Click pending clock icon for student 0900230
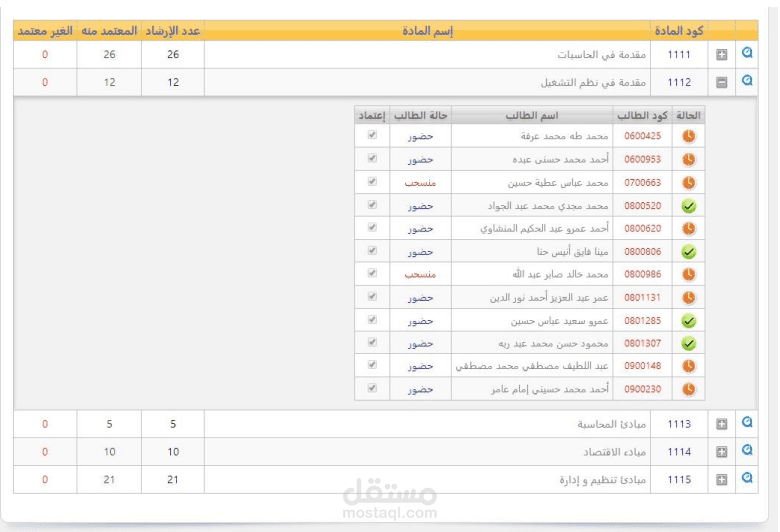Screen dimensions: 780x532 [688, 389]
